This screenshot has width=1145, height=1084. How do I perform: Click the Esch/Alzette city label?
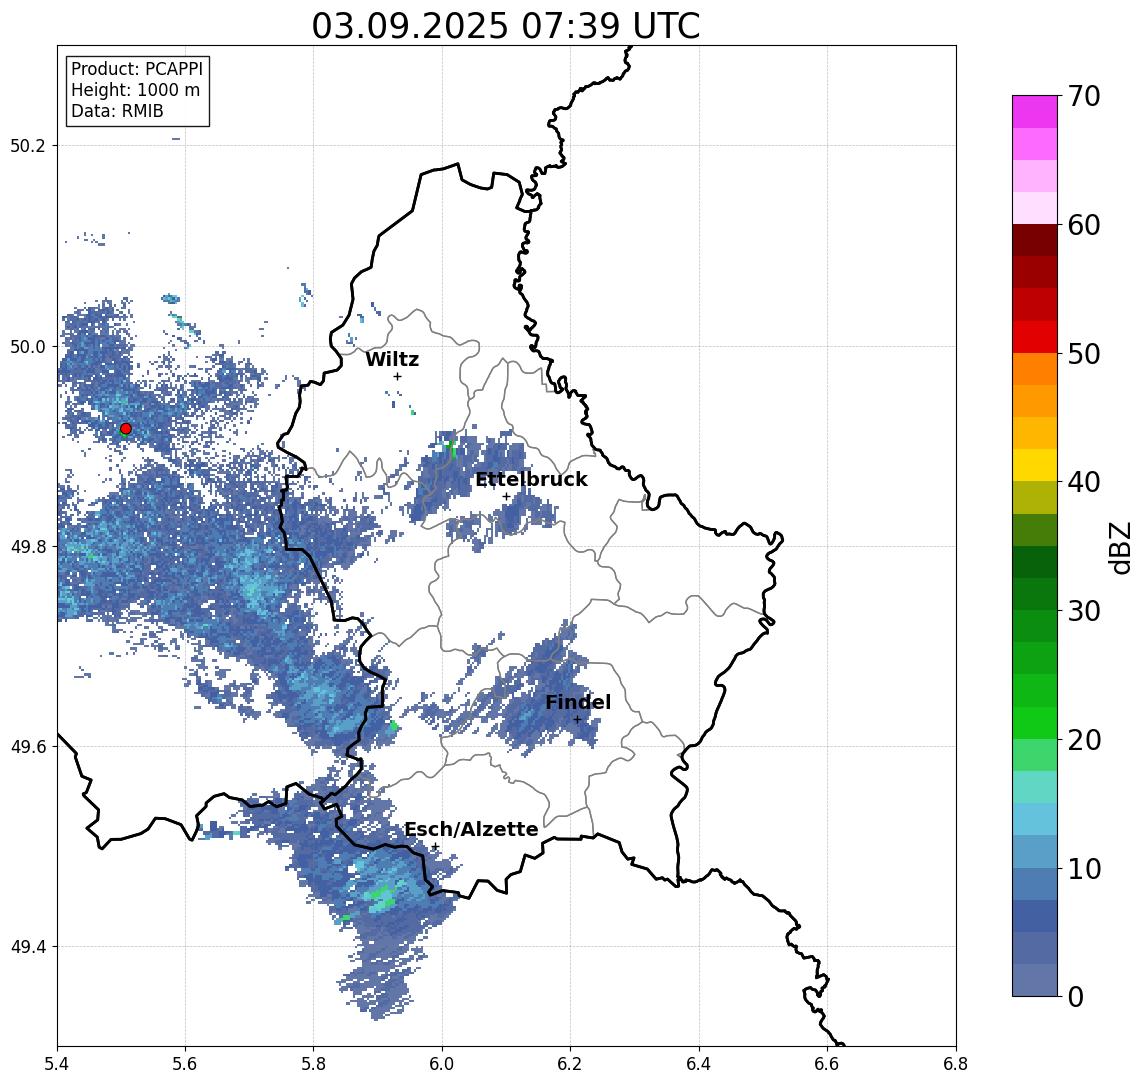pyautogui.click(x=471, y=829)
